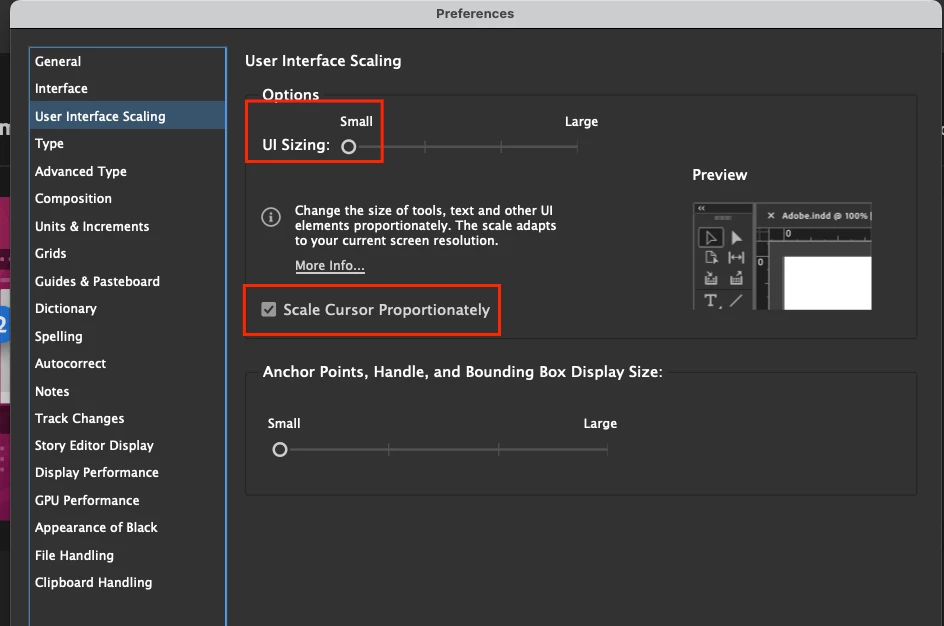Click the largest tick on UI Sizing slider
The height and width of the screenshot is (626, 944).
tap(577, 146)
